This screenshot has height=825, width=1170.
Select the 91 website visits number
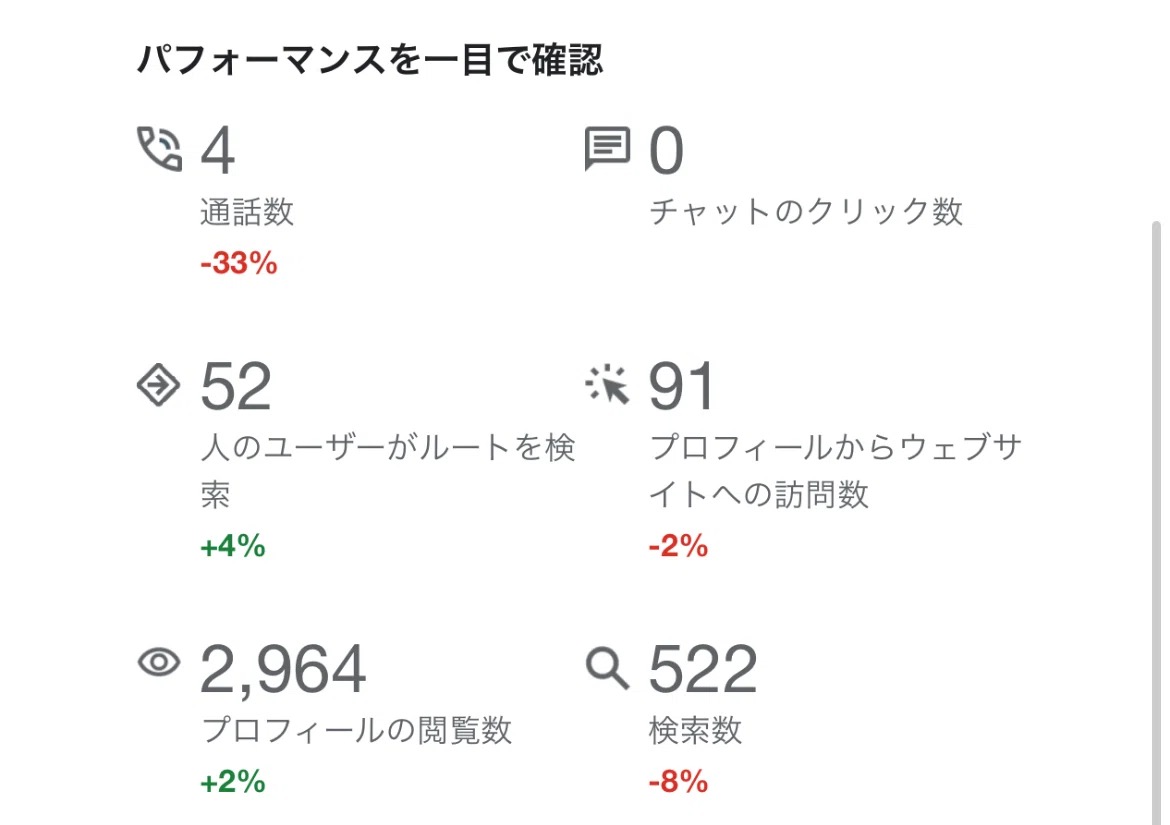(683, 387)
